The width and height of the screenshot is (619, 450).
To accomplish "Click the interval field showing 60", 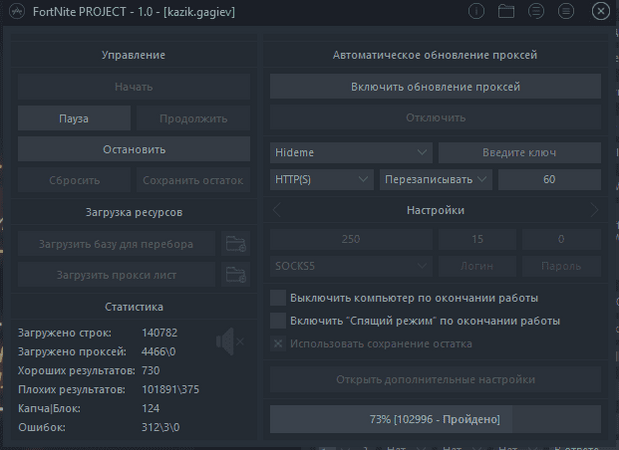I will coord(550,180).
